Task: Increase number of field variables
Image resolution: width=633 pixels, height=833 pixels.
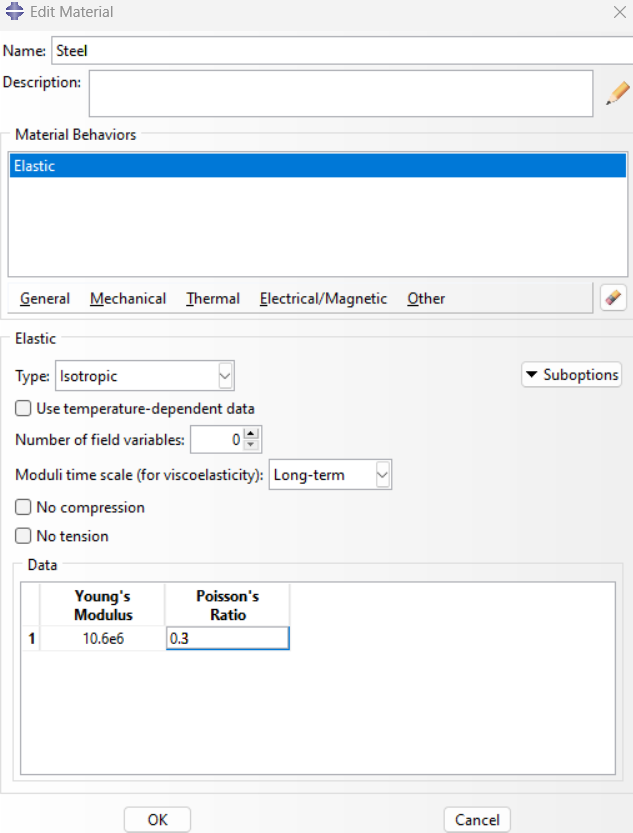Action: [x=252, y=434]
